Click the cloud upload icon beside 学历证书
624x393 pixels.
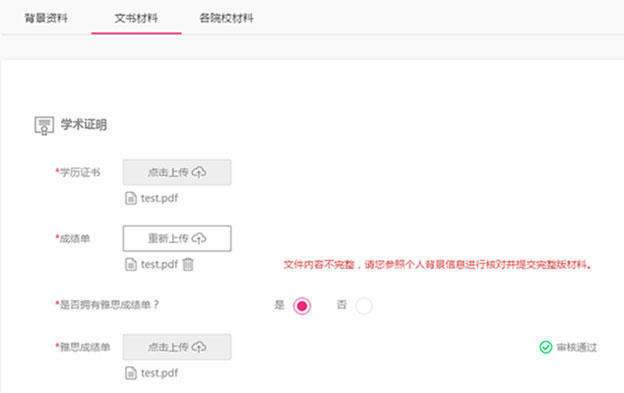[199, 172]
